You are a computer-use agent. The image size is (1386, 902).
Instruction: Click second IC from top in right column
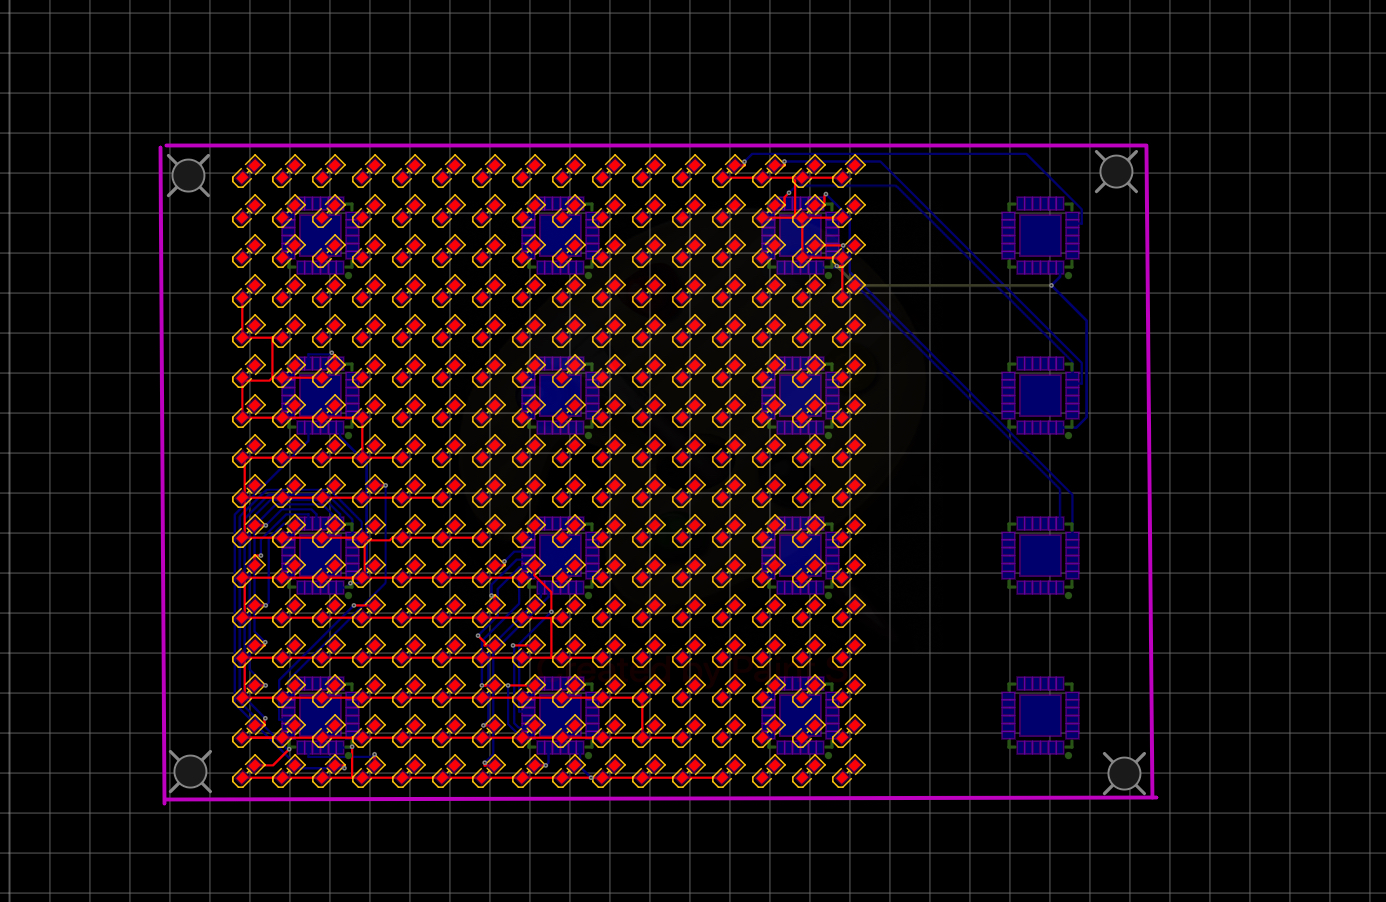[1040, 395]
